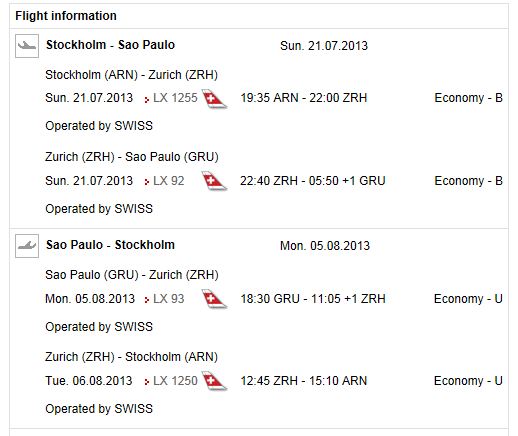Click the SWISS tail logo beside LX 1255
518x436 pixels.
coord(214,99)
